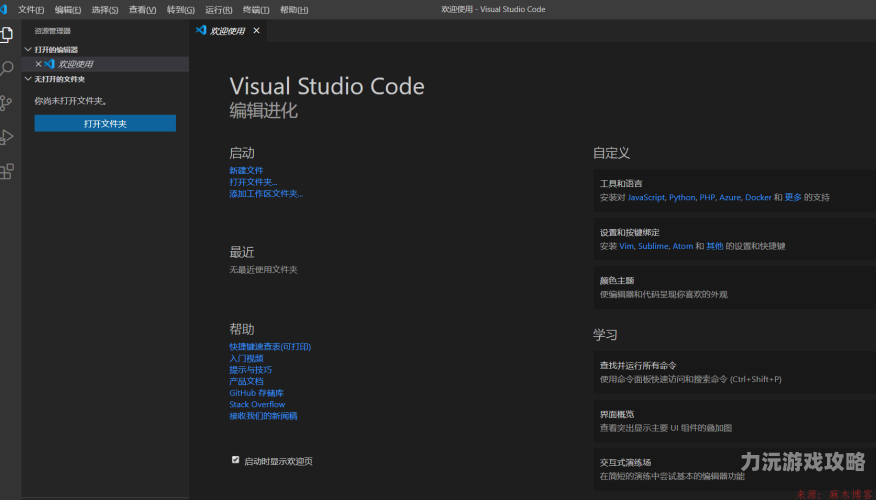Open 快捷键速查表(可打印) link
Viewport: 876px width, 500px height.
(x=270, y=347)
